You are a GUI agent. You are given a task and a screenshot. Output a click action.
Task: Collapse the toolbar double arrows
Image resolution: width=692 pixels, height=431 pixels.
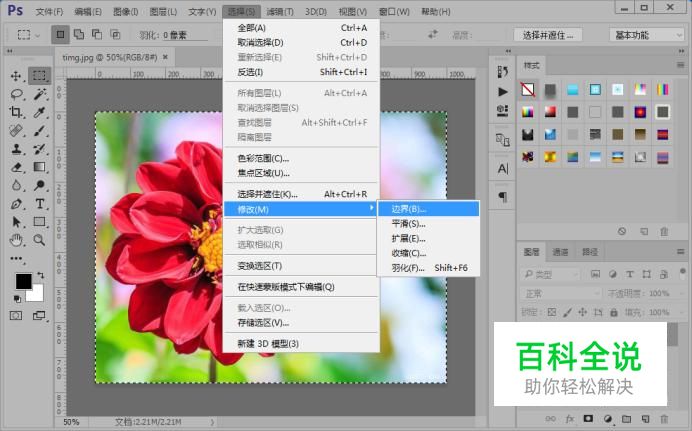[x=10, y=52]
